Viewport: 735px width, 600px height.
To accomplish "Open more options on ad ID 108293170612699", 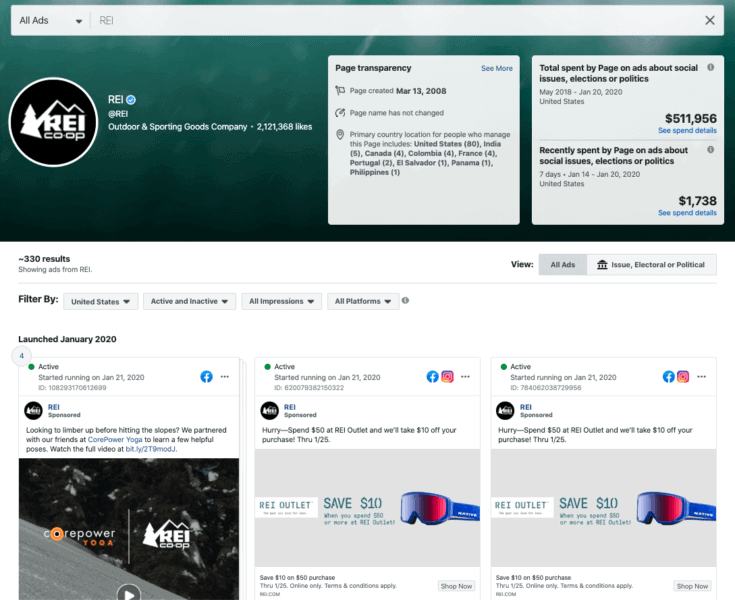I will pos(225,376).
